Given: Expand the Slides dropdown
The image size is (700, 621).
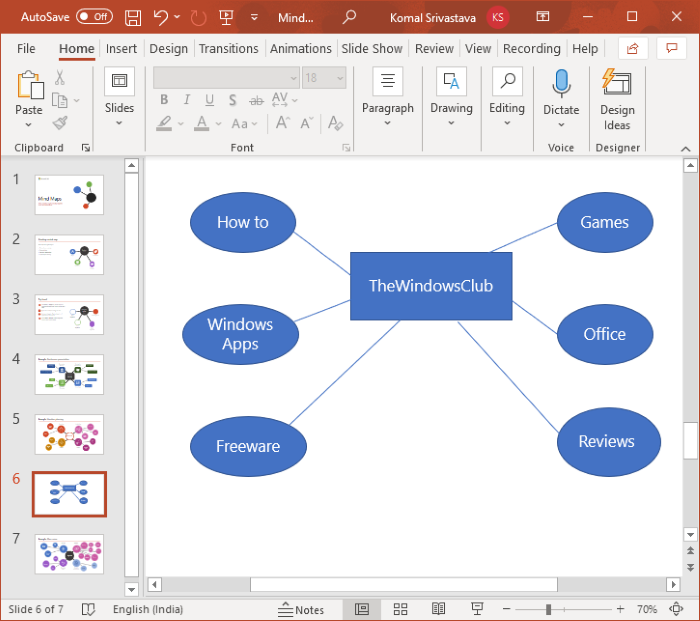Looking at the screenshot, I should [x=119, y=123].
